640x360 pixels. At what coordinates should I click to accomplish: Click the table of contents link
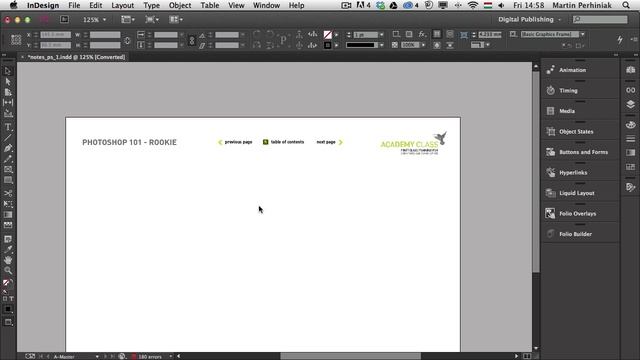(x=284, y=142)
